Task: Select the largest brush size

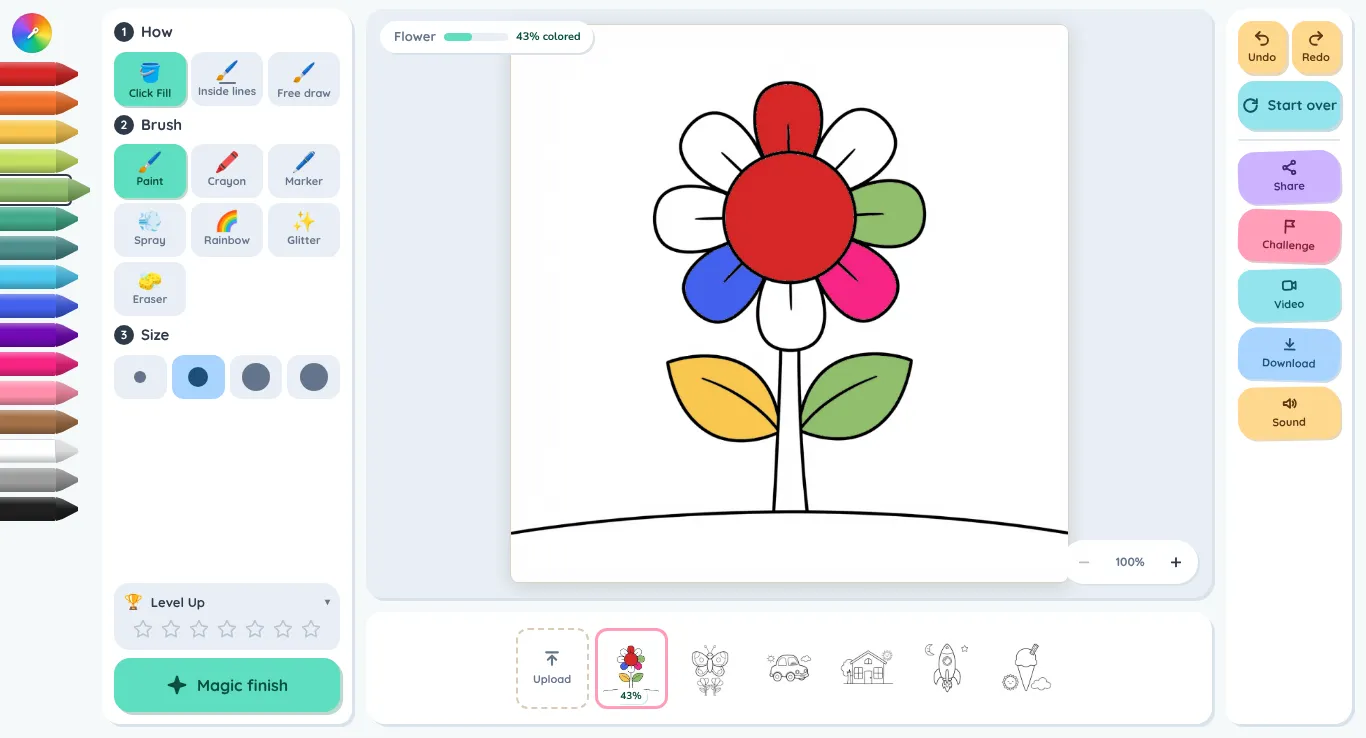Action: (x=314, y=377)
